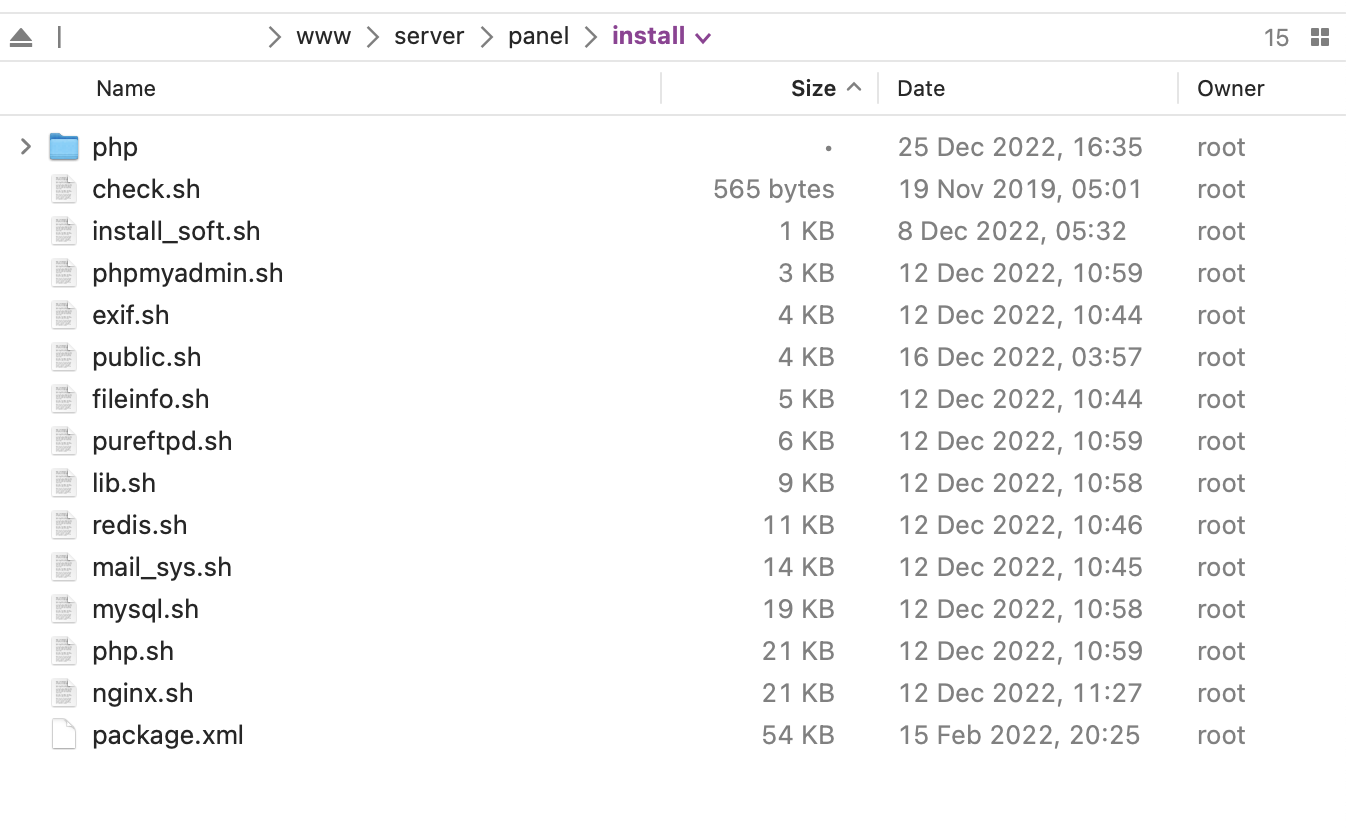Click the redis.sh script file icon
1346x828 pixels.
[x=64, y=525]
